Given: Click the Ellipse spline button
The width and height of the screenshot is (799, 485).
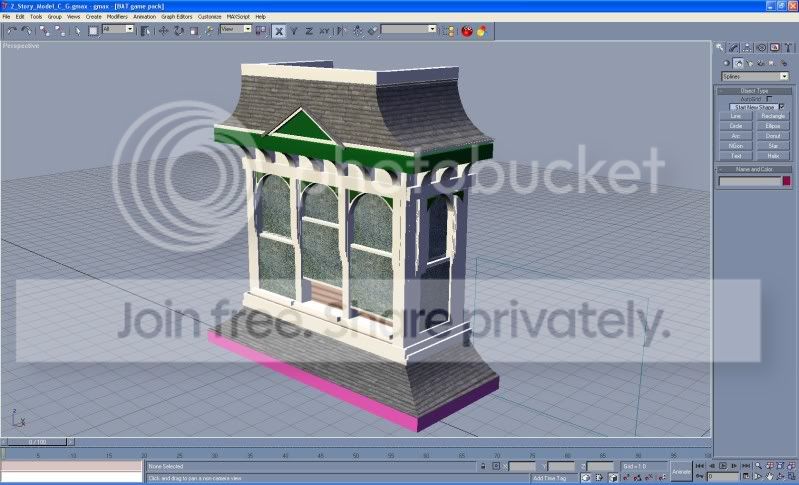Looking at the screenshot, I should (x=773, y=126).
